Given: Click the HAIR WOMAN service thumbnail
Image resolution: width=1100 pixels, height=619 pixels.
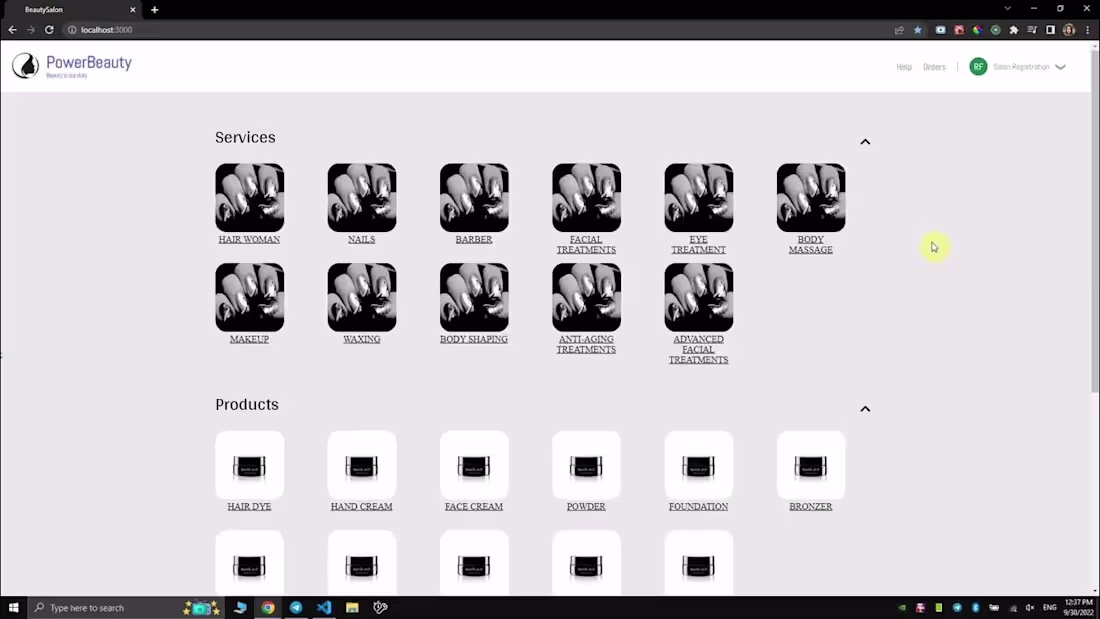Looking at the screenshot, I should (249, 197).
